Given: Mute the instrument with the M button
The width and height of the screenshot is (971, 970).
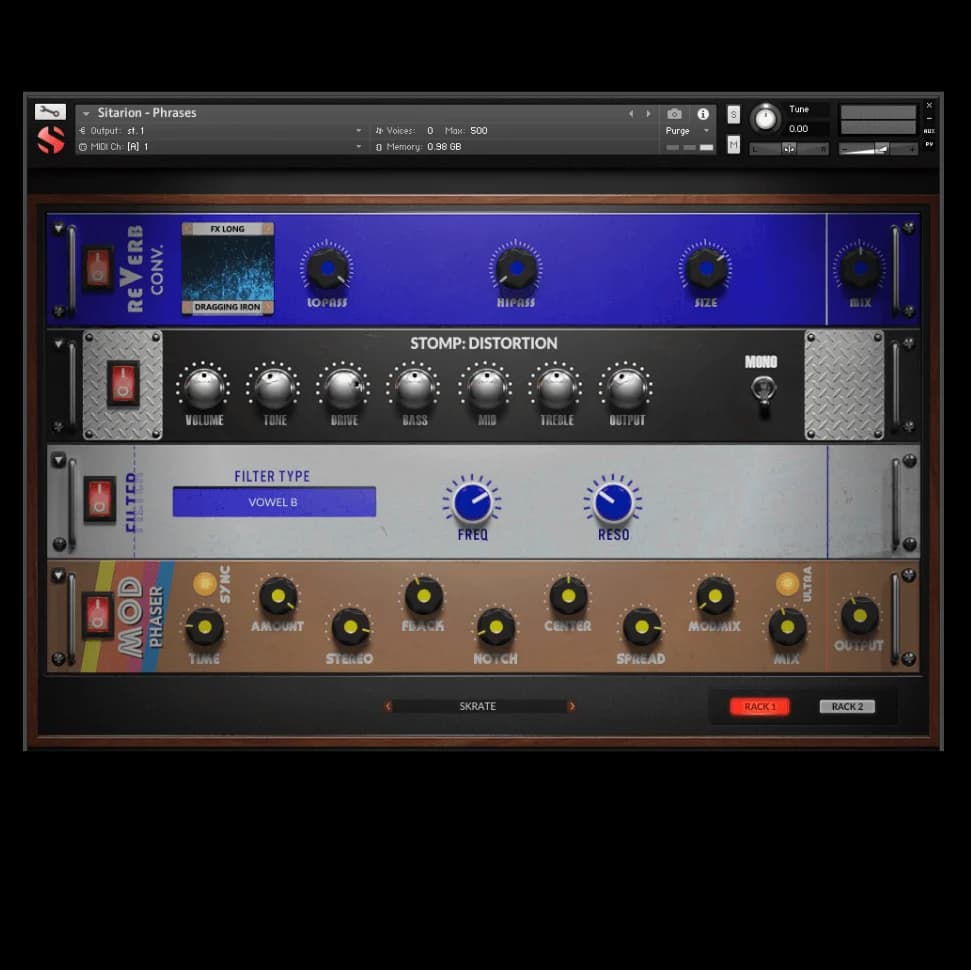Looking at the screenshot, I should tap(733, 144).
